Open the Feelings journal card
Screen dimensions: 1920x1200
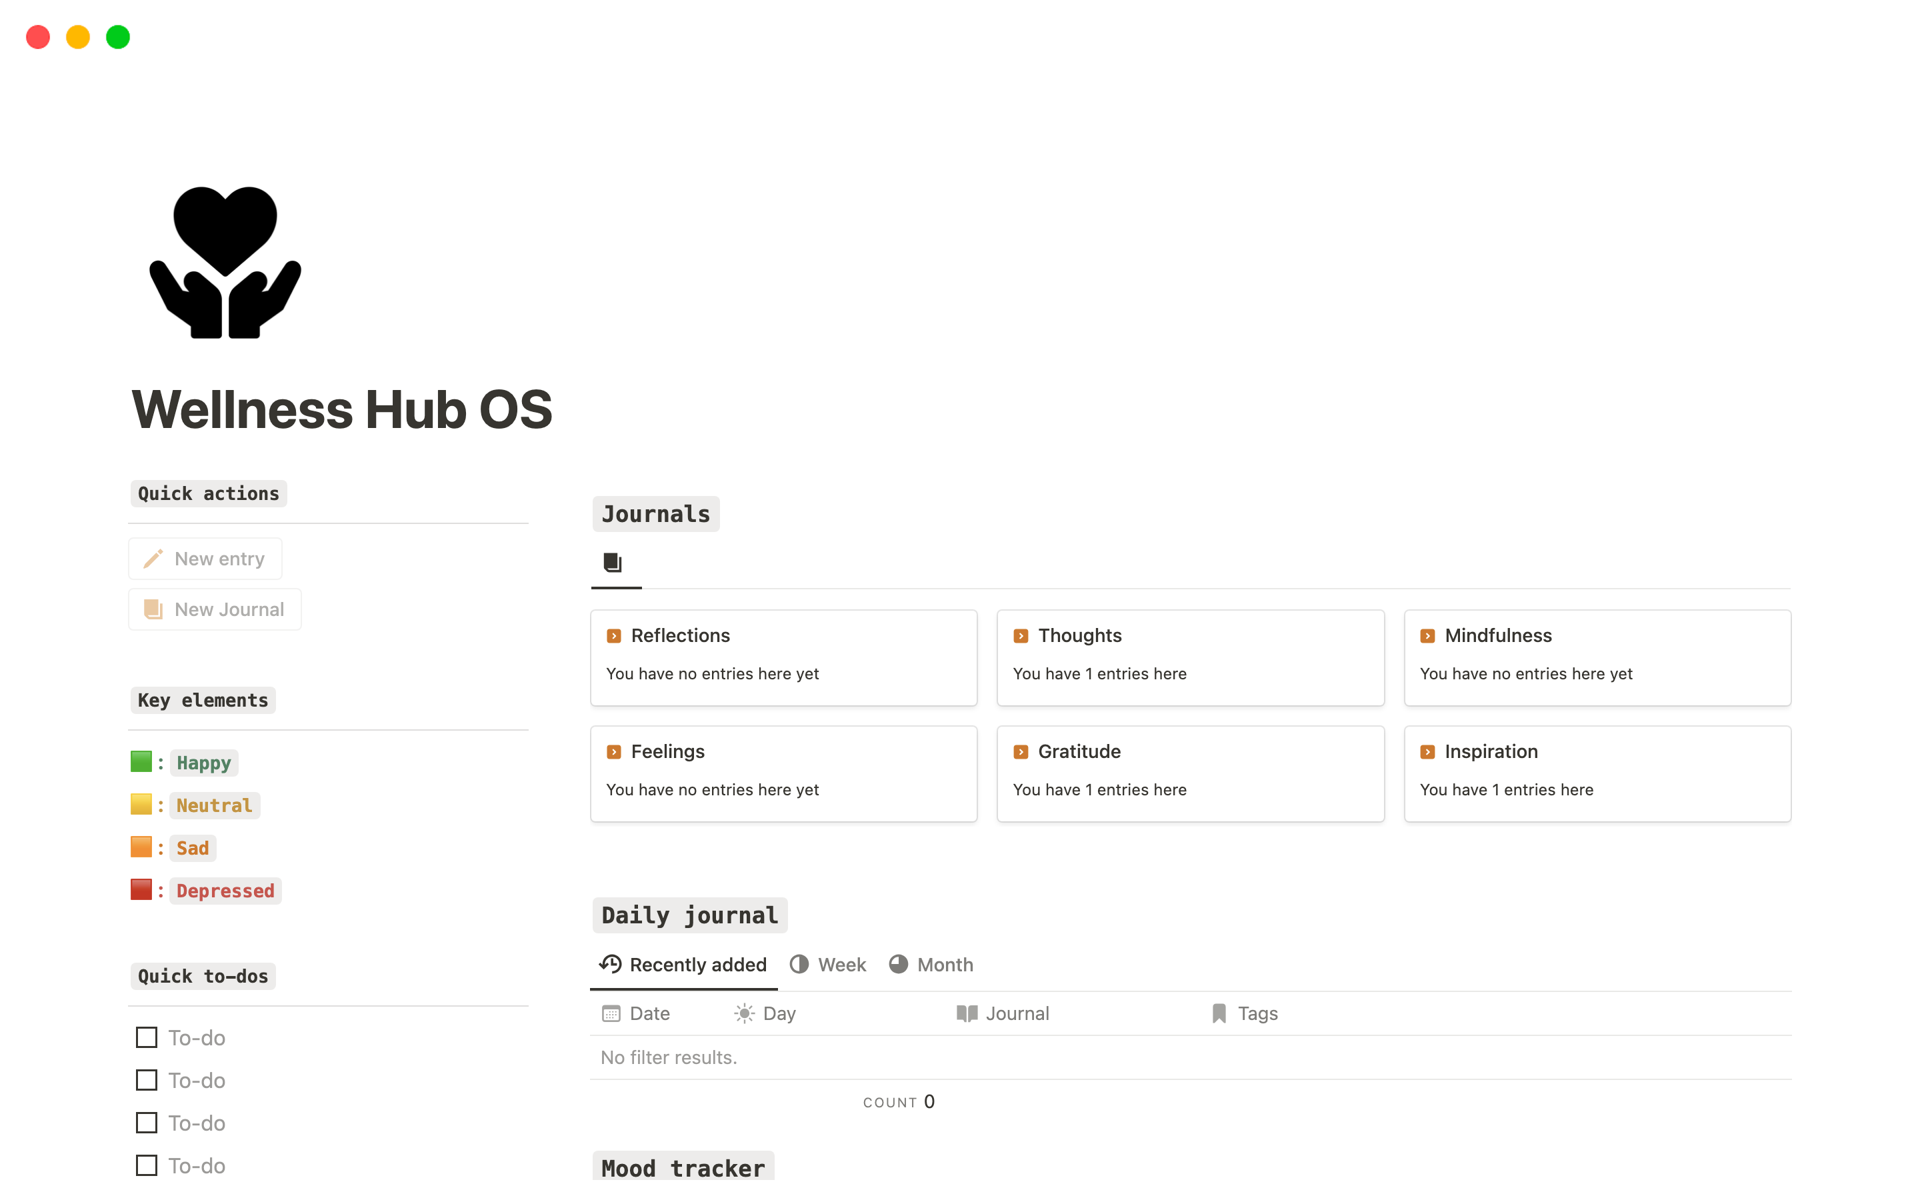[784, 770]
